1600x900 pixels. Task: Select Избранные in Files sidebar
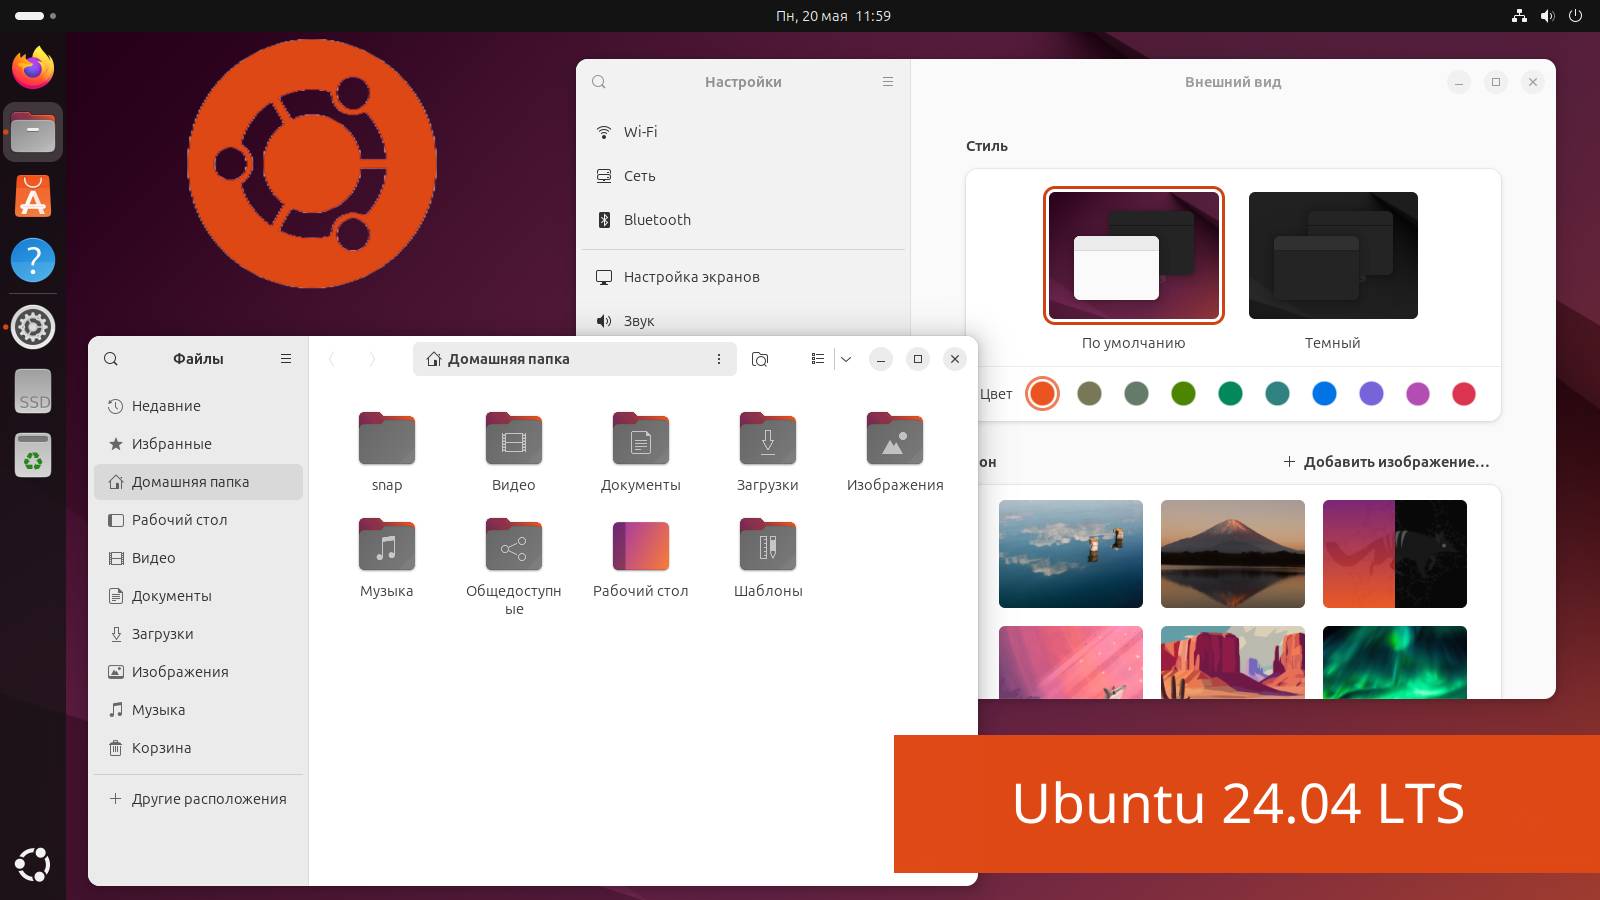[198, 444]
